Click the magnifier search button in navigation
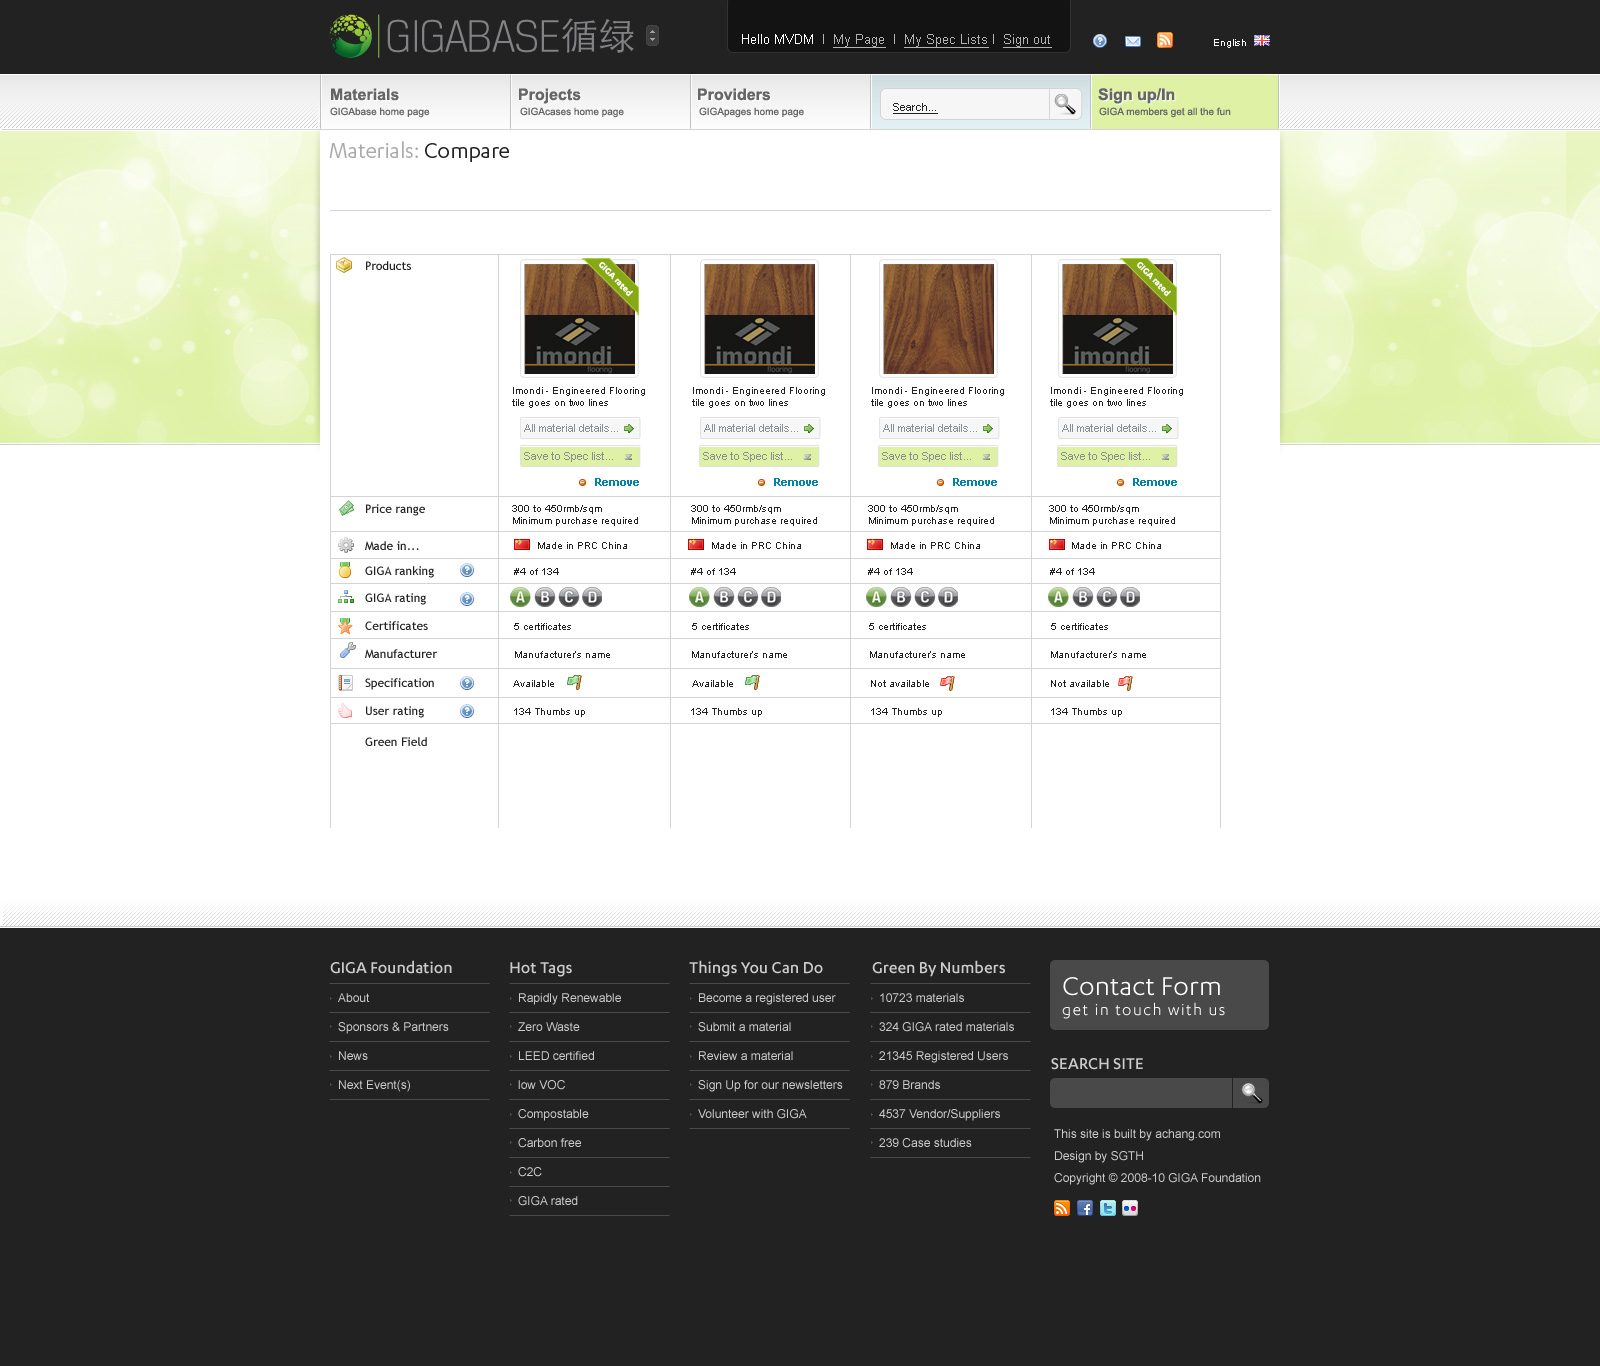Viewport: 1600px width, 1366px height. click(1065, 104)
